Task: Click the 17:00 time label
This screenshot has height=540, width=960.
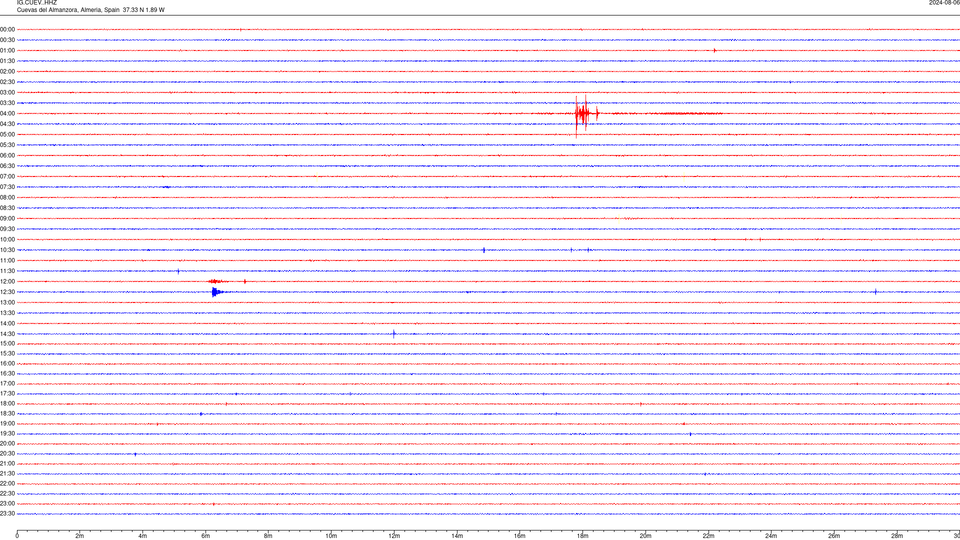Action: [7, 384]
